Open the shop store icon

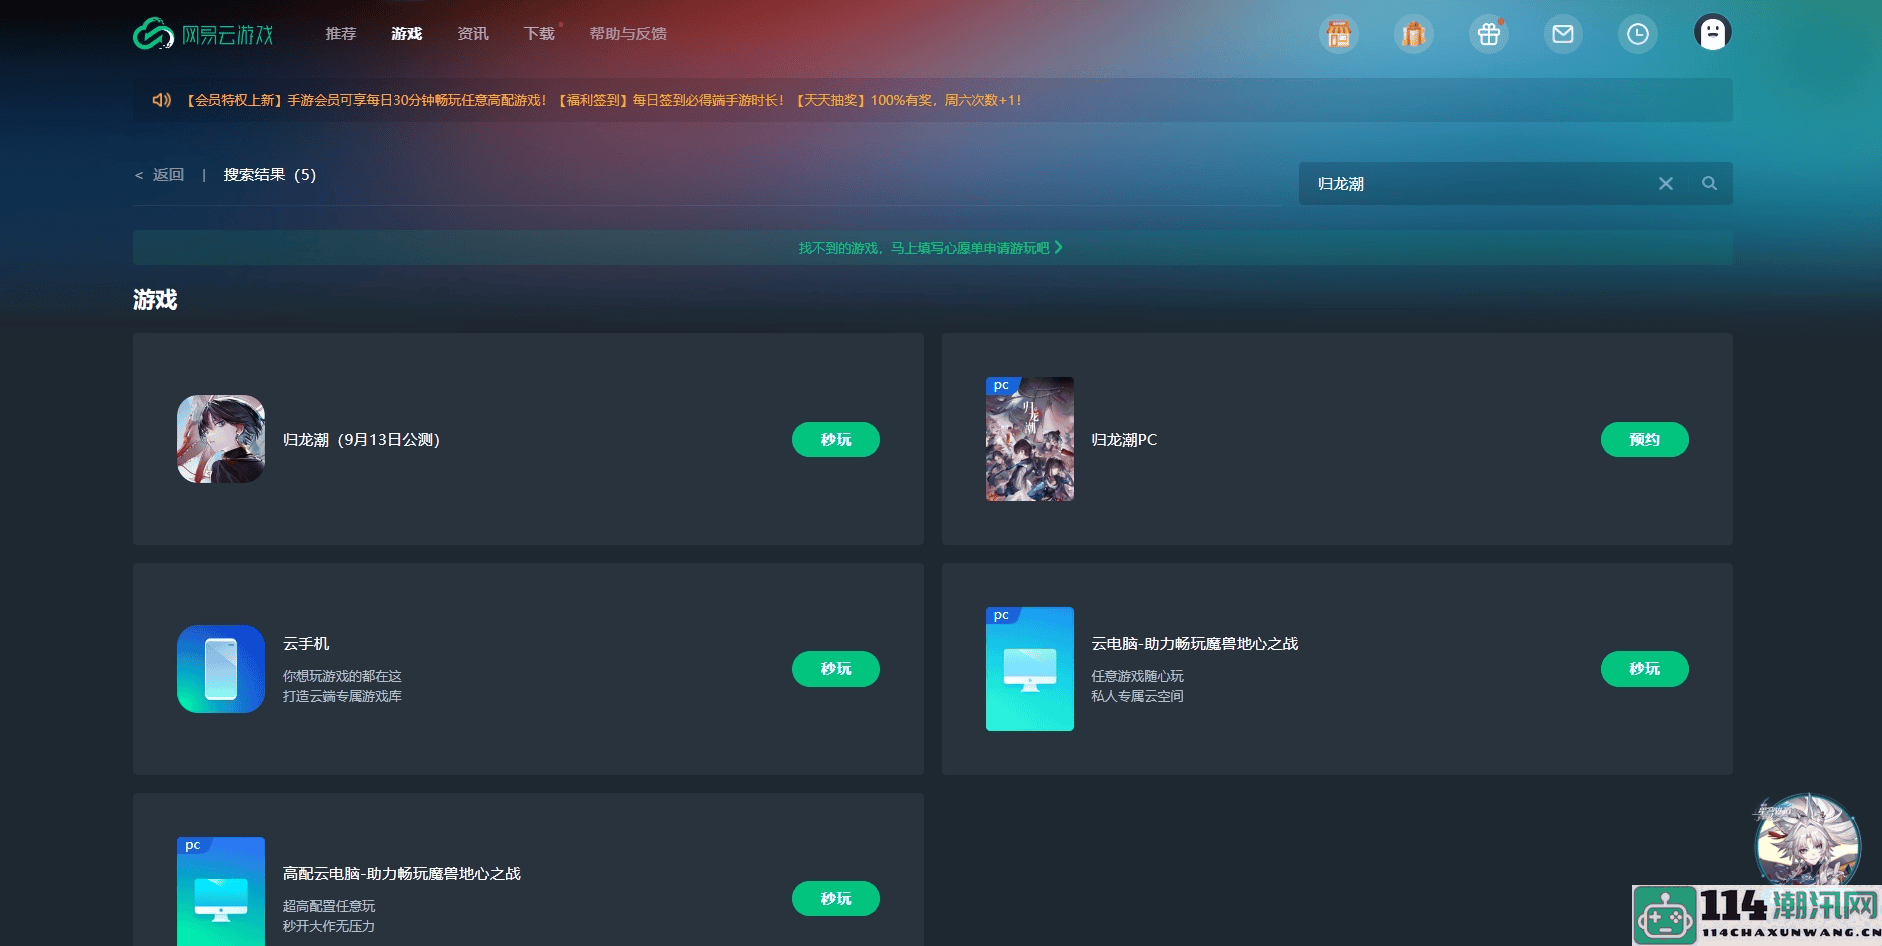1339,34
